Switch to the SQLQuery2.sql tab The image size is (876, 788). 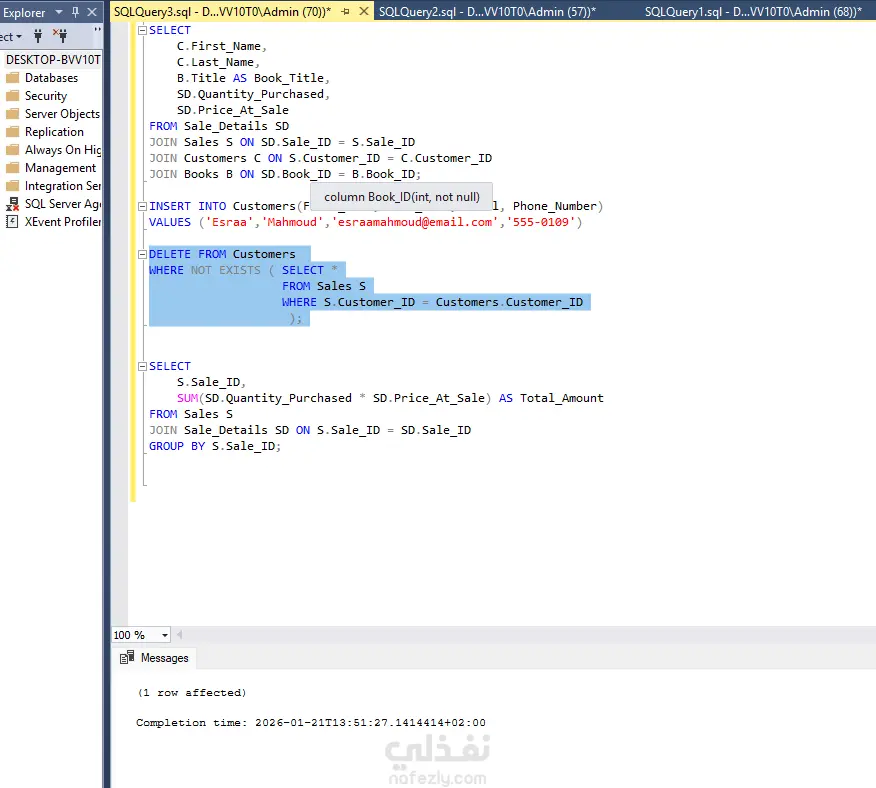tap(487, 11)
